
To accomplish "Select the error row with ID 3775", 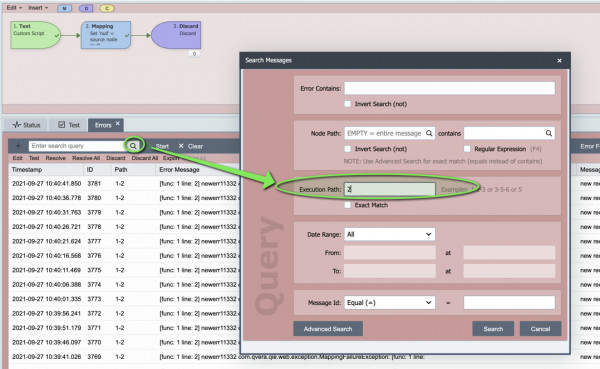I will click(124, 270).
